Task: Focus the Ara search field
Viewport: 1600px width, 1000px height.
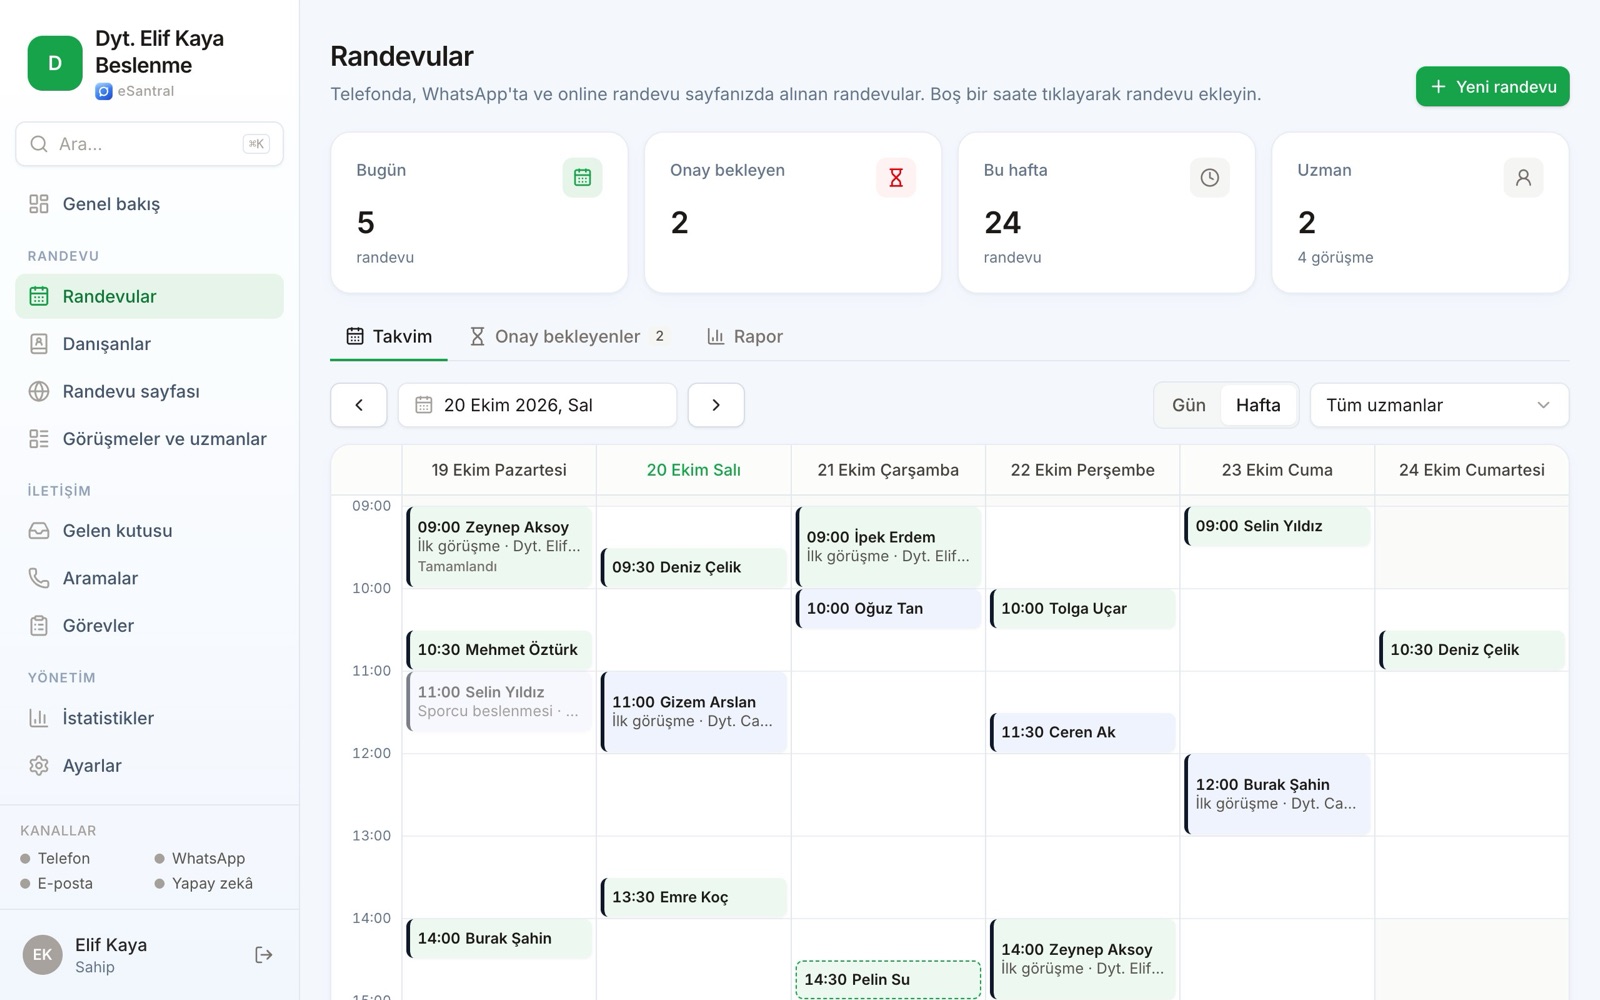Action: coord(149,144)
